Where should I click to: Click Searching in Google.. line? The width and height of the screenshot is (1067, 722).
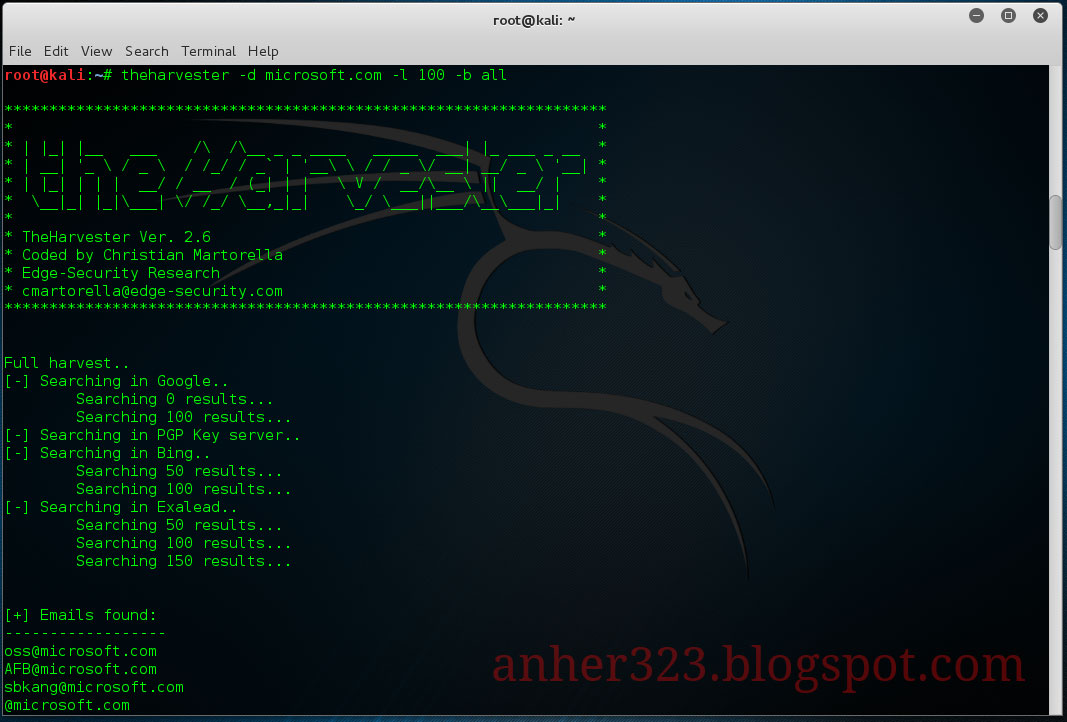click(x=116, y=381)
